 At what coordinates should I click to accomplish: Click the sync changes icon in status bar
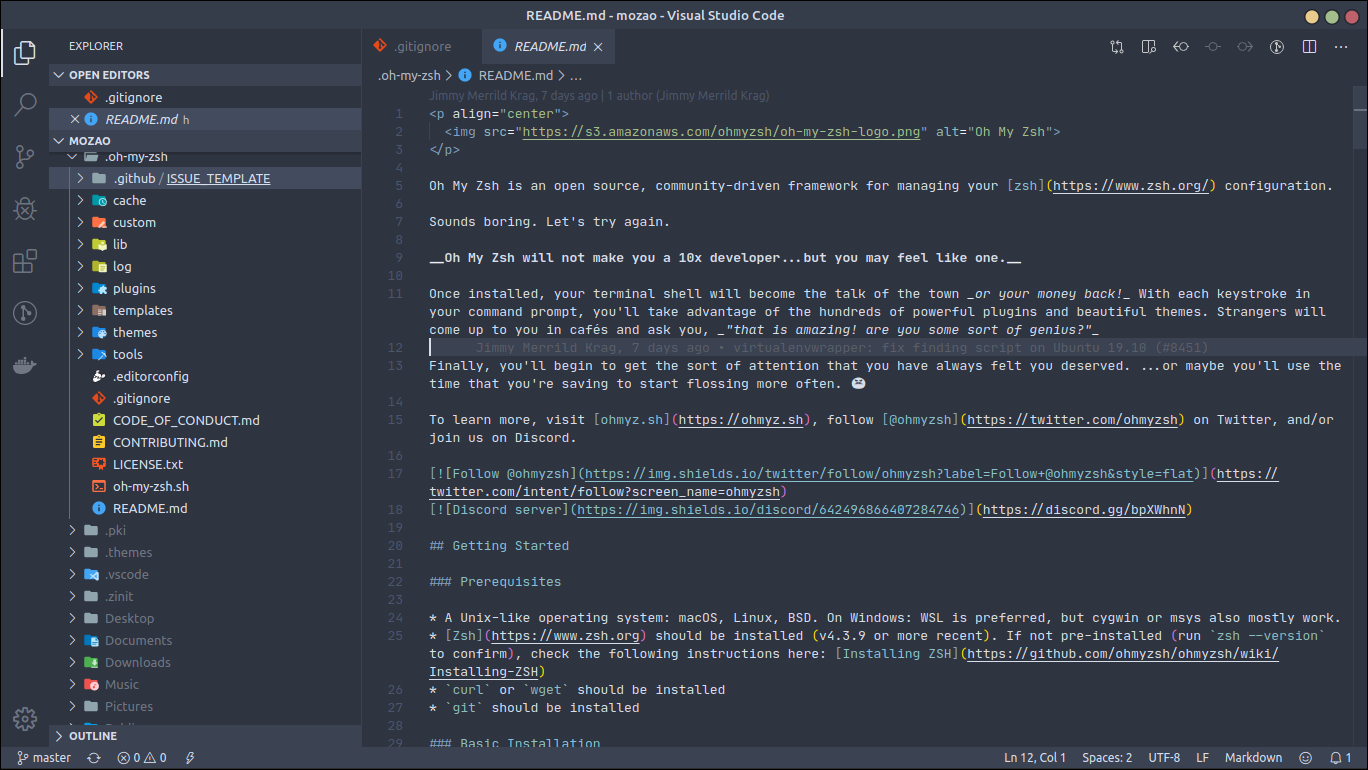tap(94, 758)
